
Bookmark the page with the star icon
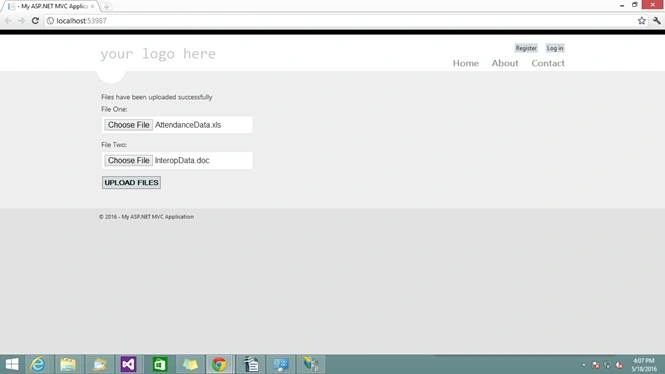(x=642, y=21)
